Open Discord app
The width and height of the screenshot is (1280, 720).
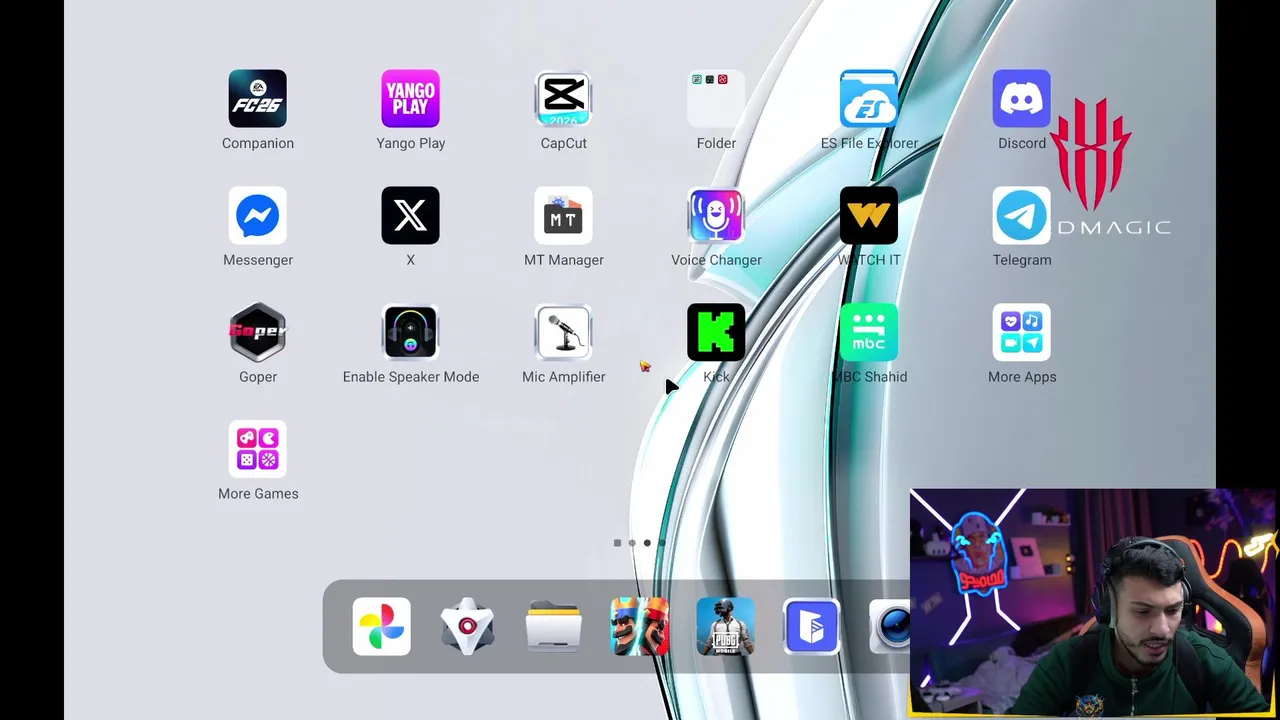click(x=1022, y=99)
